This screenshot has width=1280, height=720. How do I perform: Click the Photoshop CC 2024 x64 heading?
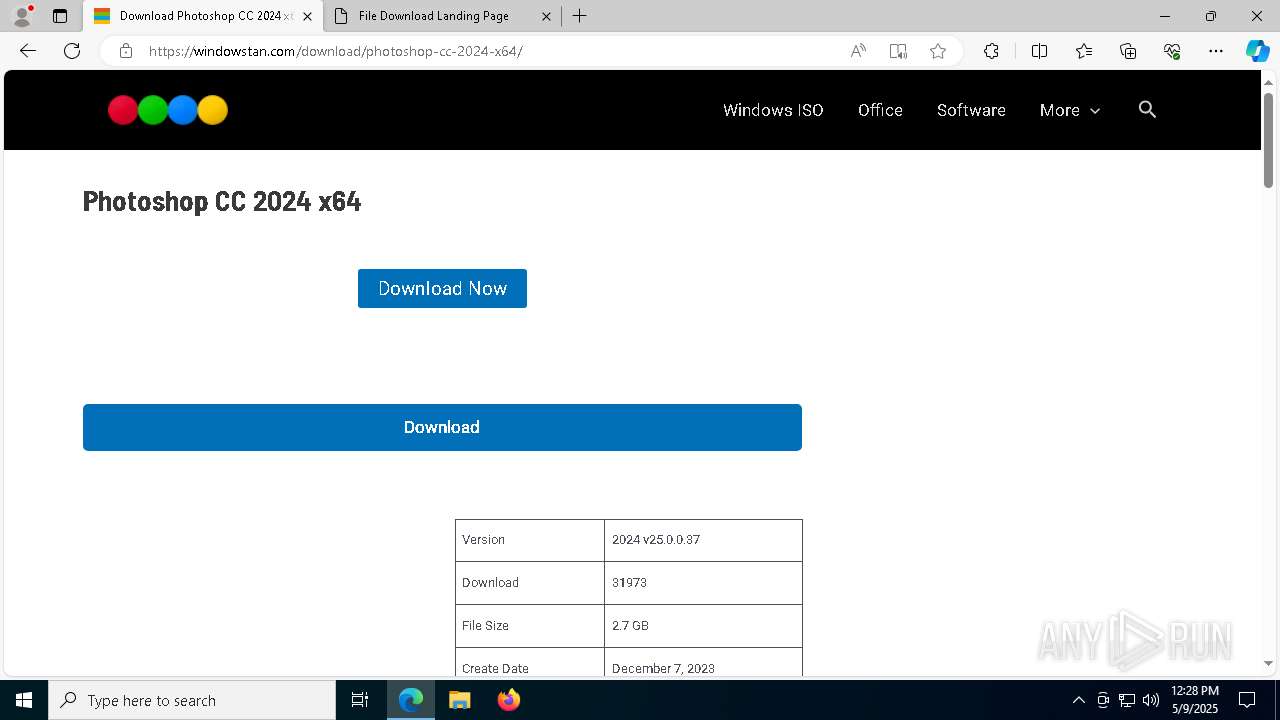pos(222,201)
